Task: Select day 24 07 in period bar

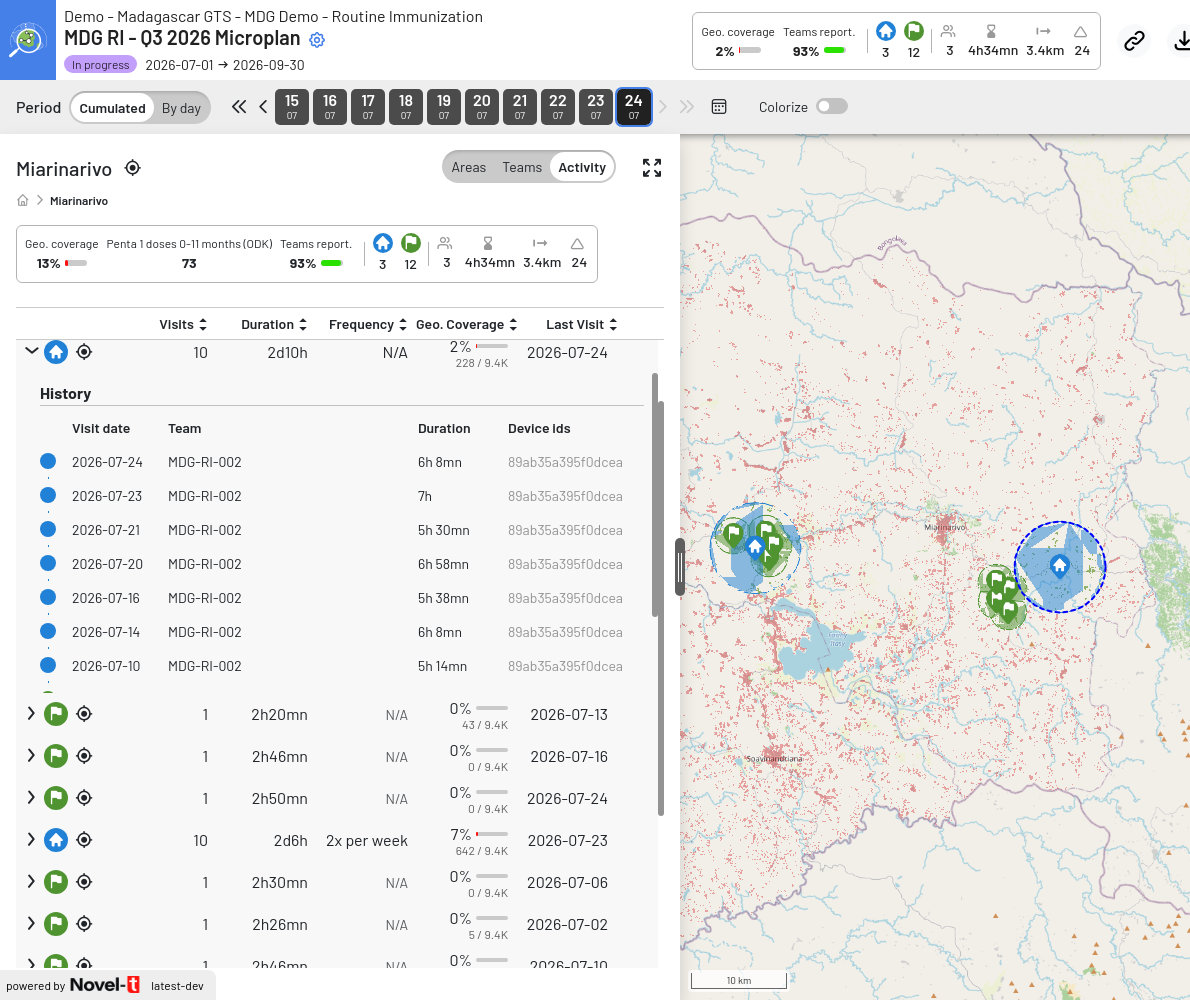Action: pyautogui.click(x=634, y=107)
